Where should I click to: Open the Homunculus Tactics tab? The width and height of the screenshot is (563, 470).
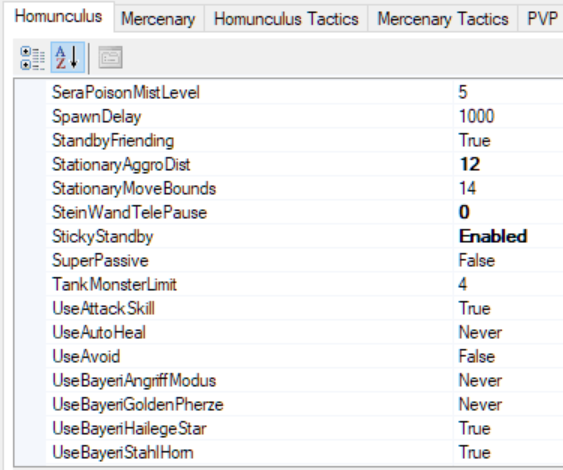(286, 19)
